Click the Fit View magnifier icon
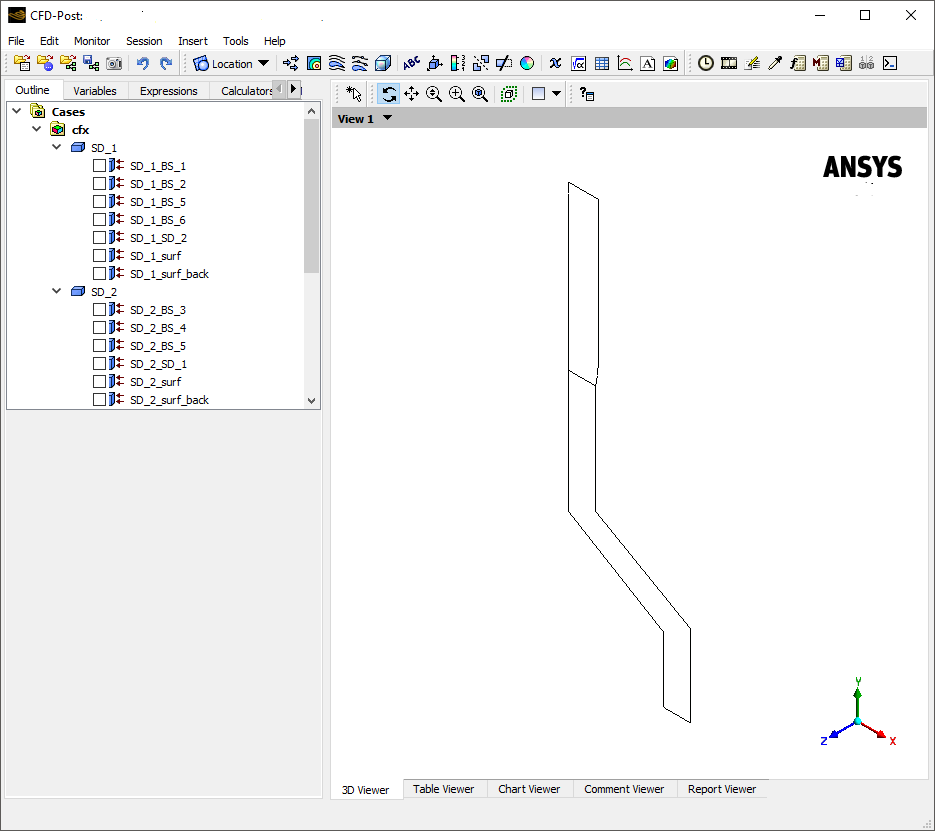935x831 pixels. point(479,94)
